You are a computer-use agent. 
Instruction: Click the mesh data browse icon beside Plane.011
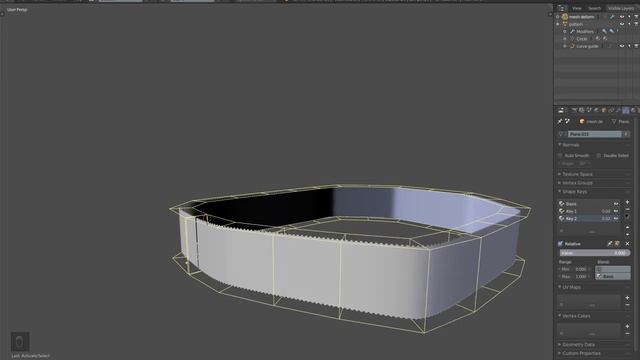coord(562,134)
